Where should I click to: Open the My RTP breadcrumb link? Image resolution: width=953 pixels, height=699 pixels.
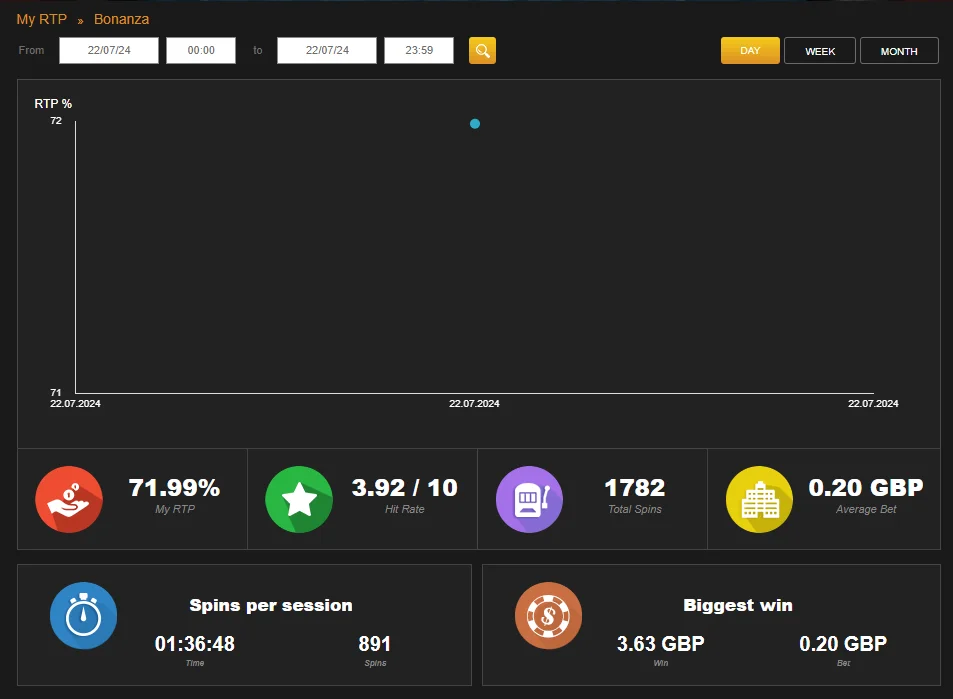pyautogui.click(x=41, y=19)
